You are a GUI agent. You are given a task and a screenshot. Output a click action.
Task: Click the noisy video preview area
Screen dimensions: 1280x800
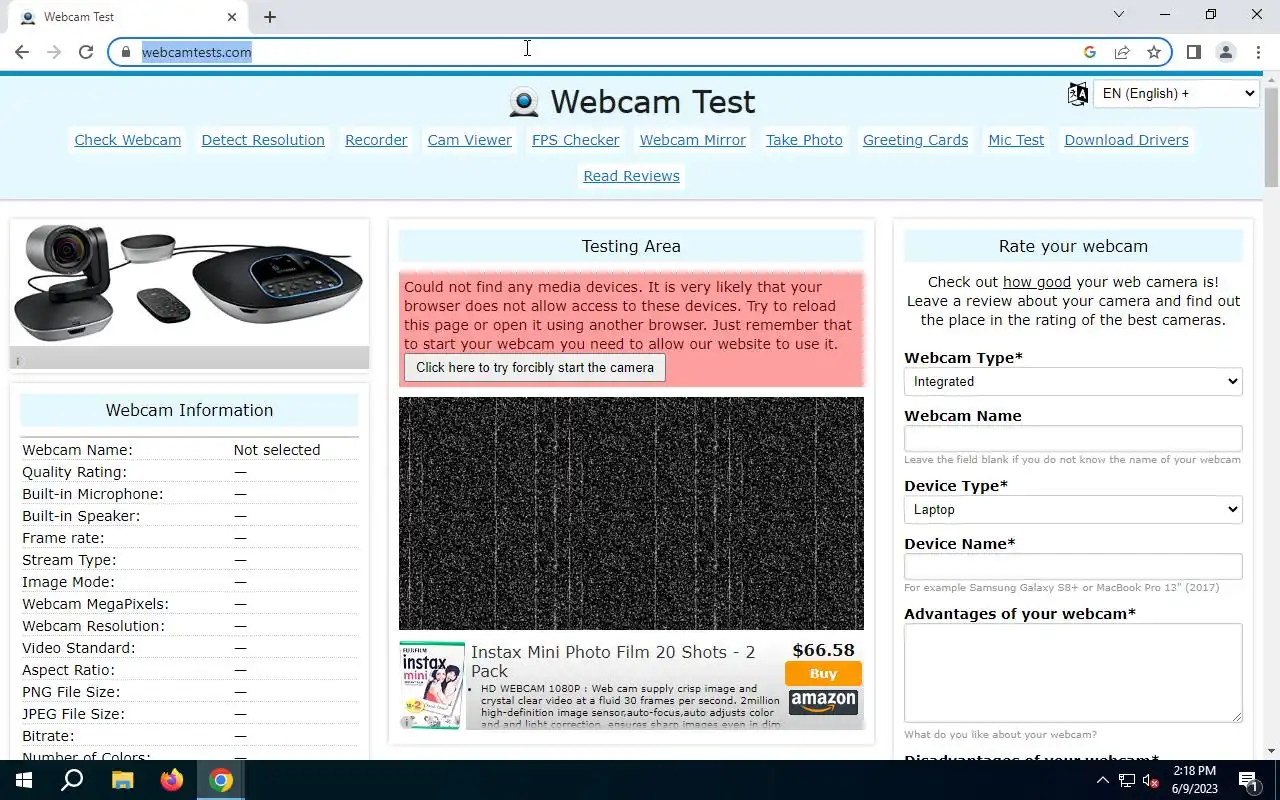tap(631, 513)
